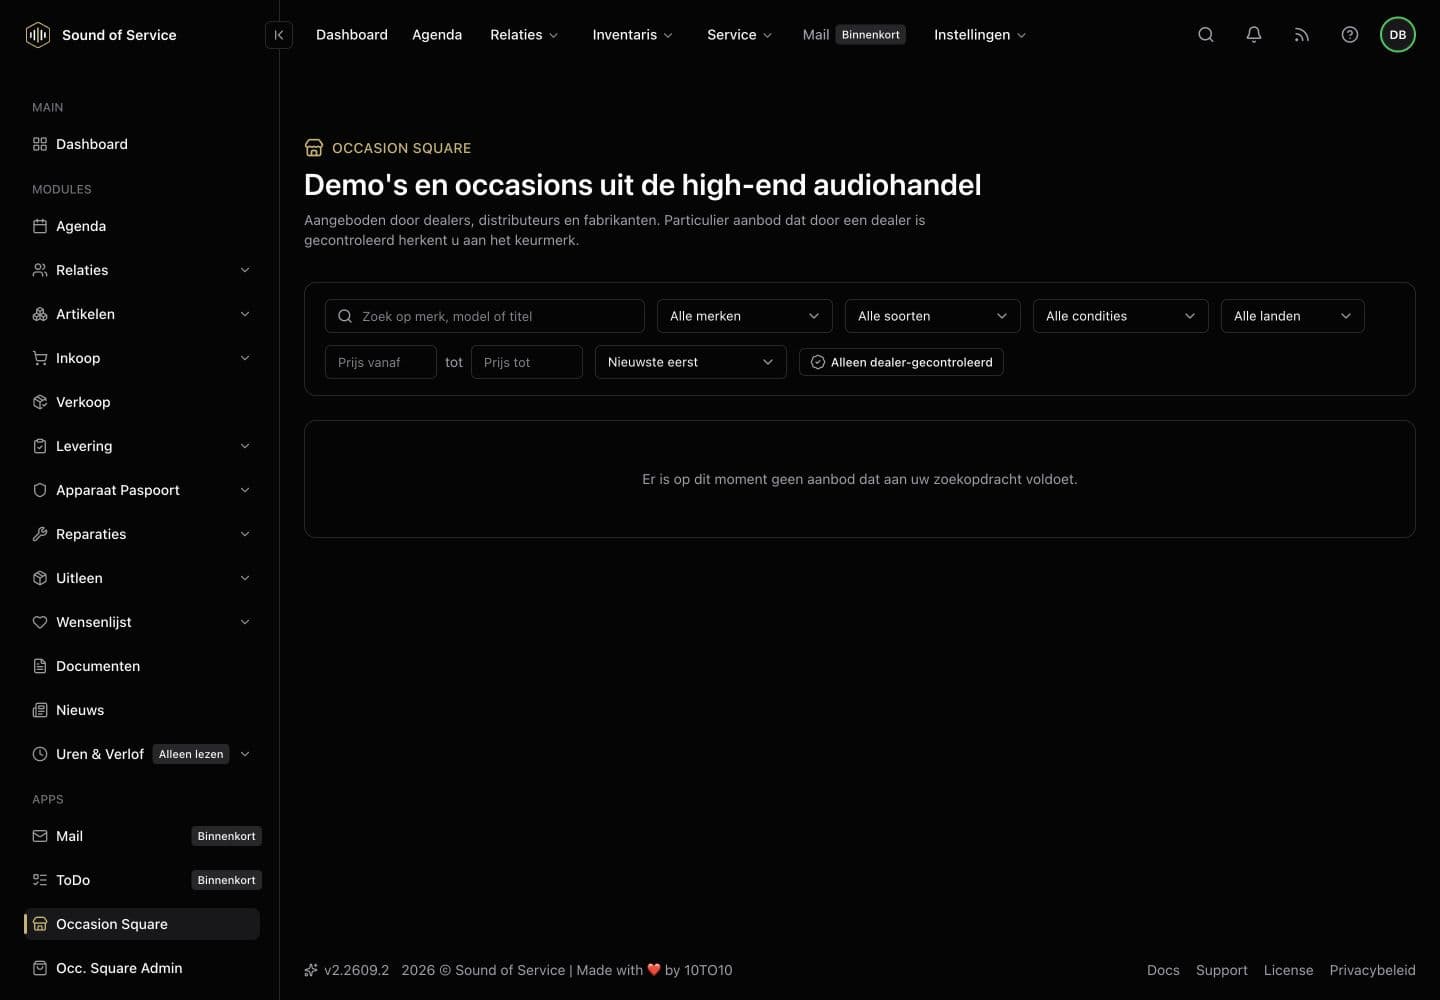Viewport: 1440px width, 1000px height.
Task: Open the License footer link
Action: point(1289,970)
